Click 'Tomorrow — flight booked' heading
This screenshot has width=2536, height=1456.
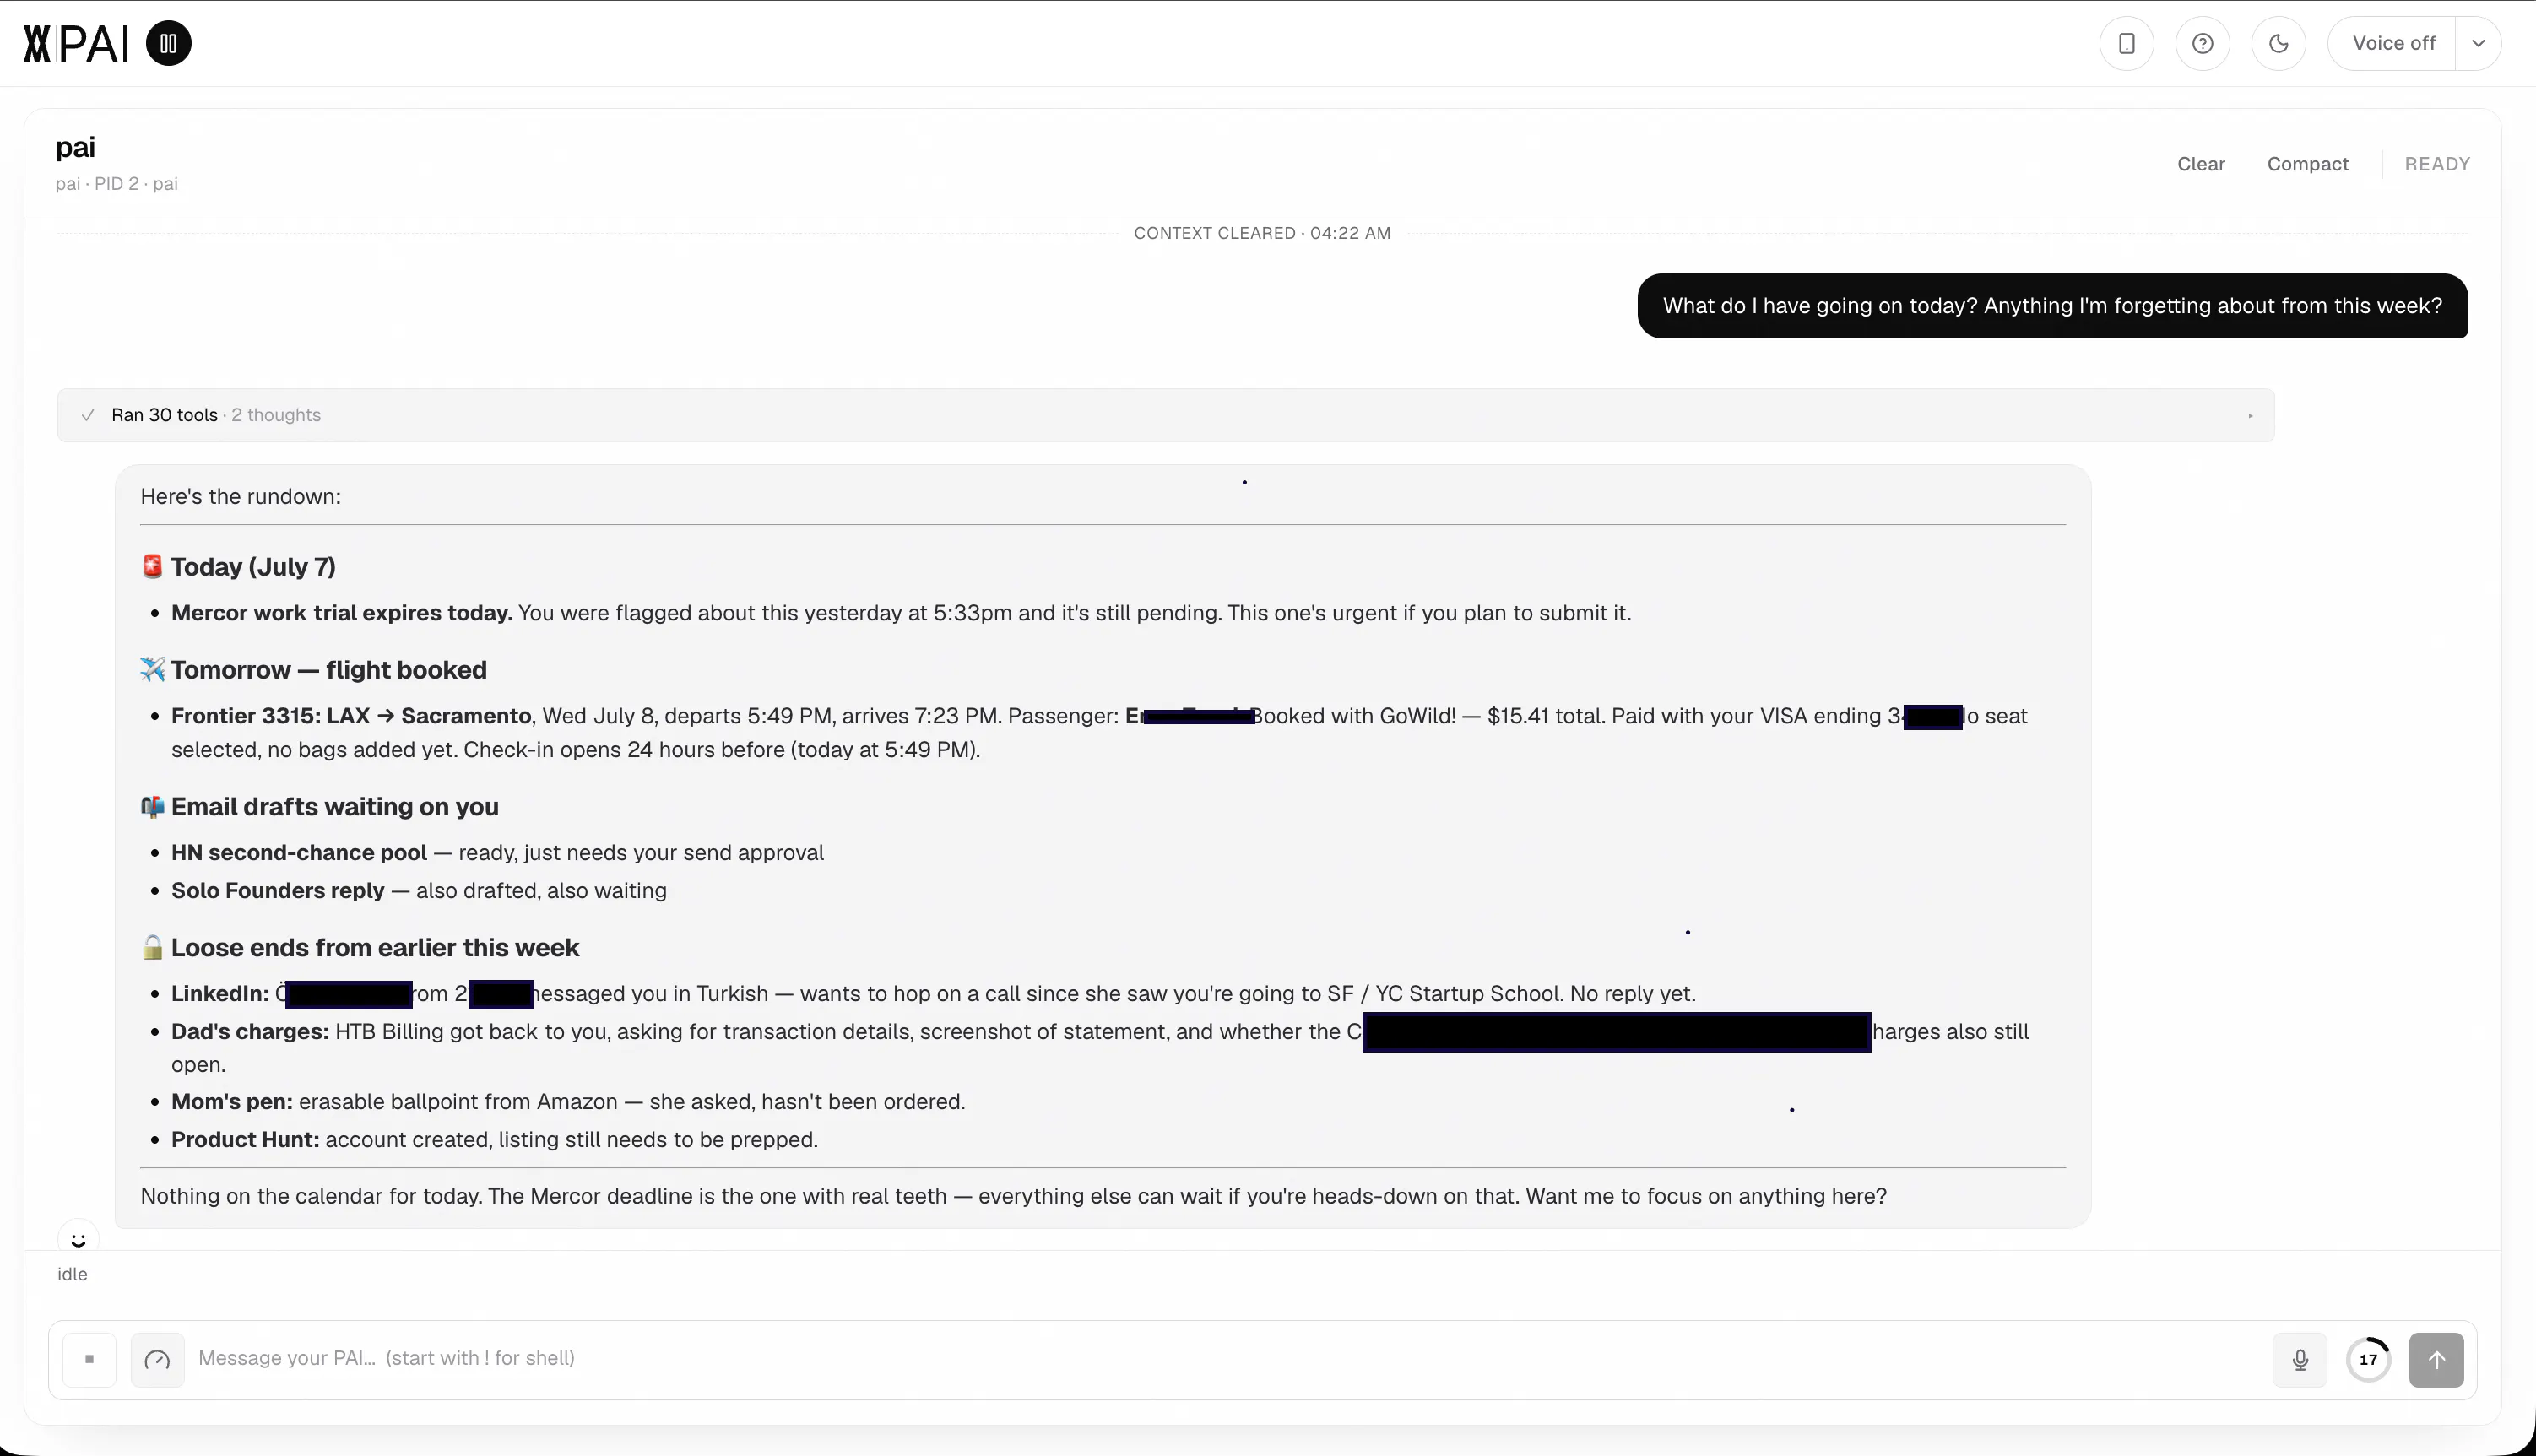point(329,670)
